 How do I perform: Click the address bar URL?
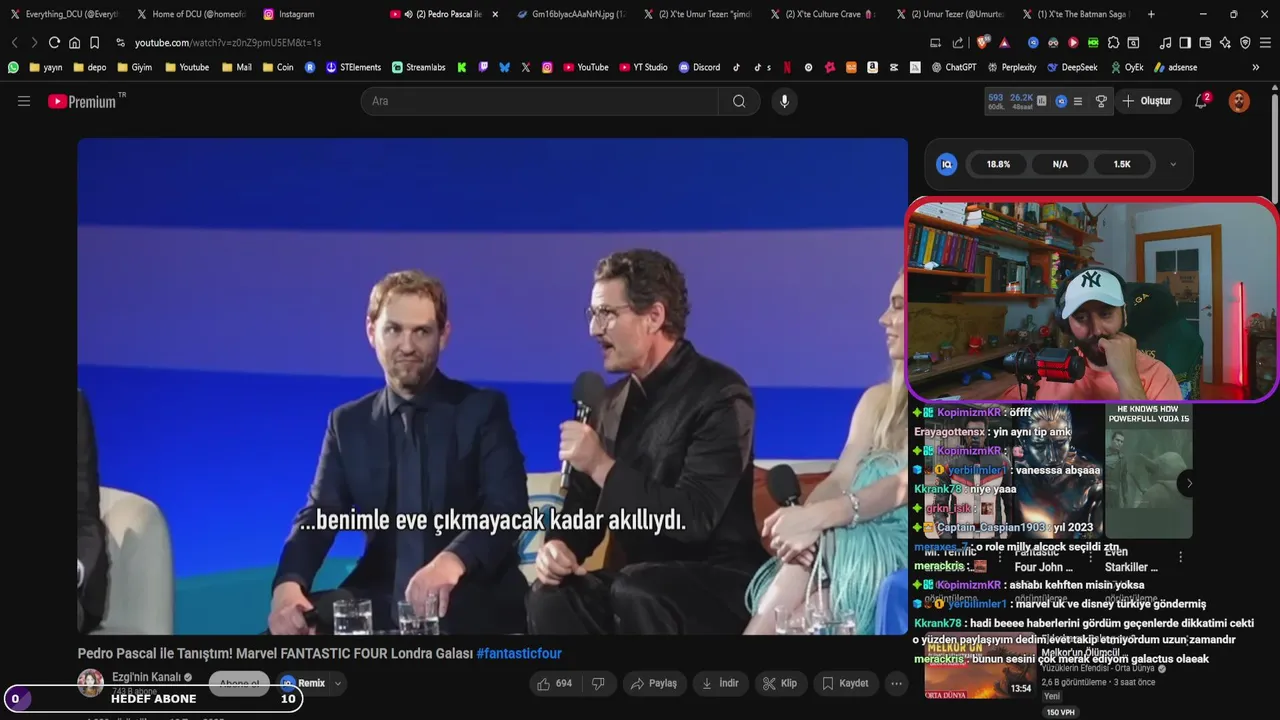pos(228,43)
